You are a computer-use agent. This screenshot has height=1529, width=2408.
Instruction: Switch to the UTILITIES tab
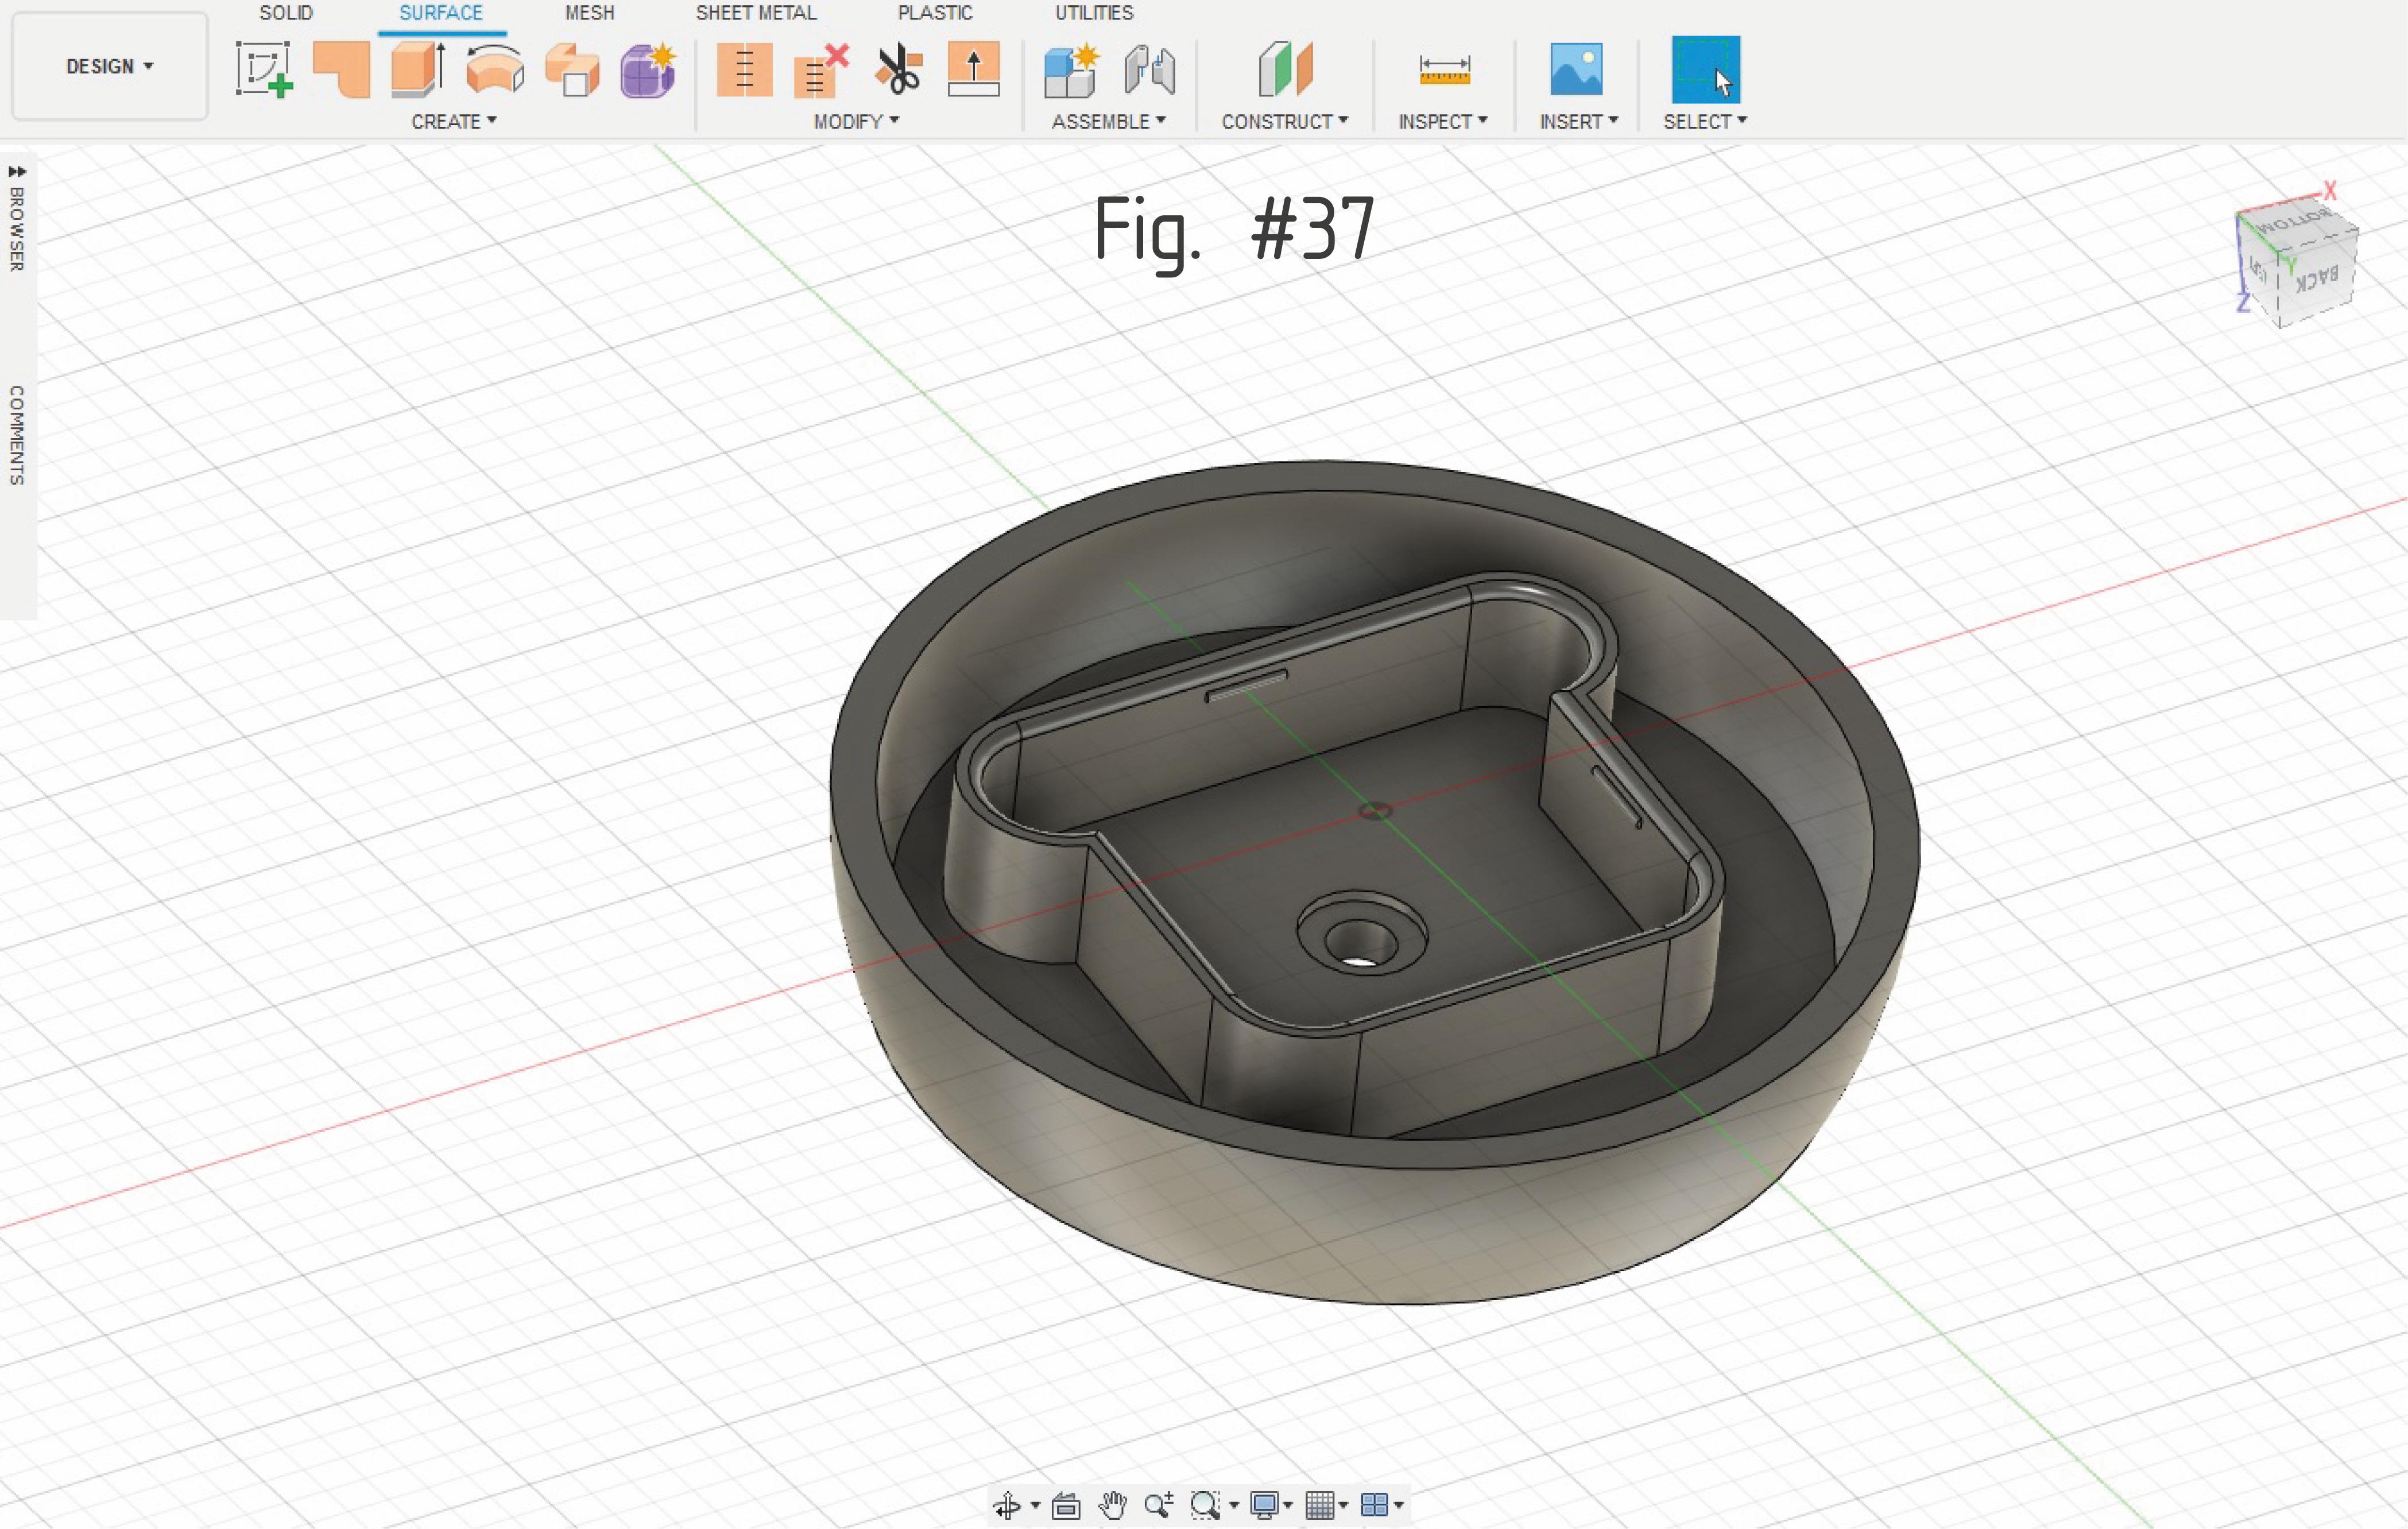tap(1094, 13)
